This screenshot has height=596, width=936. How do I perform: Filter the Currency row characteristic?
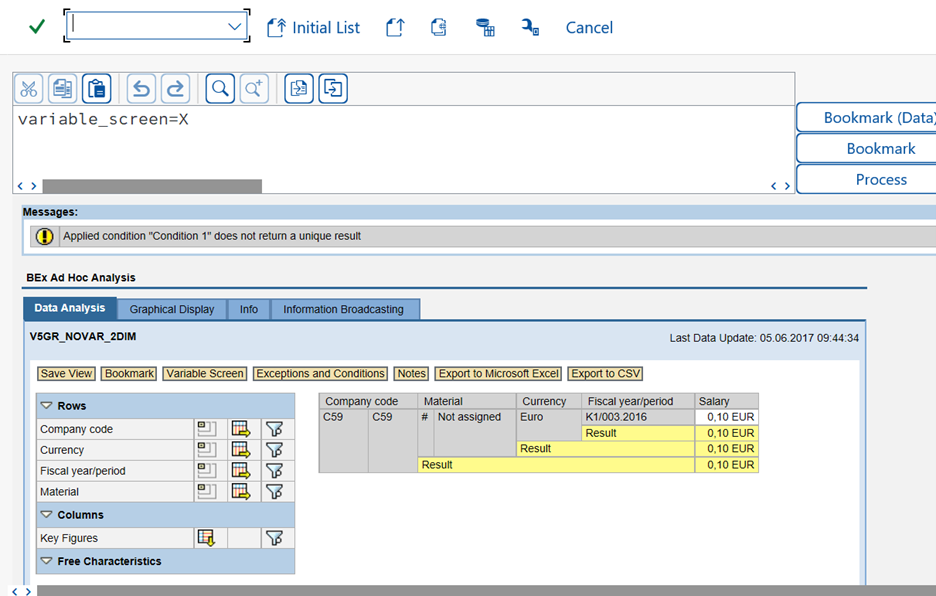click(274, 450)
